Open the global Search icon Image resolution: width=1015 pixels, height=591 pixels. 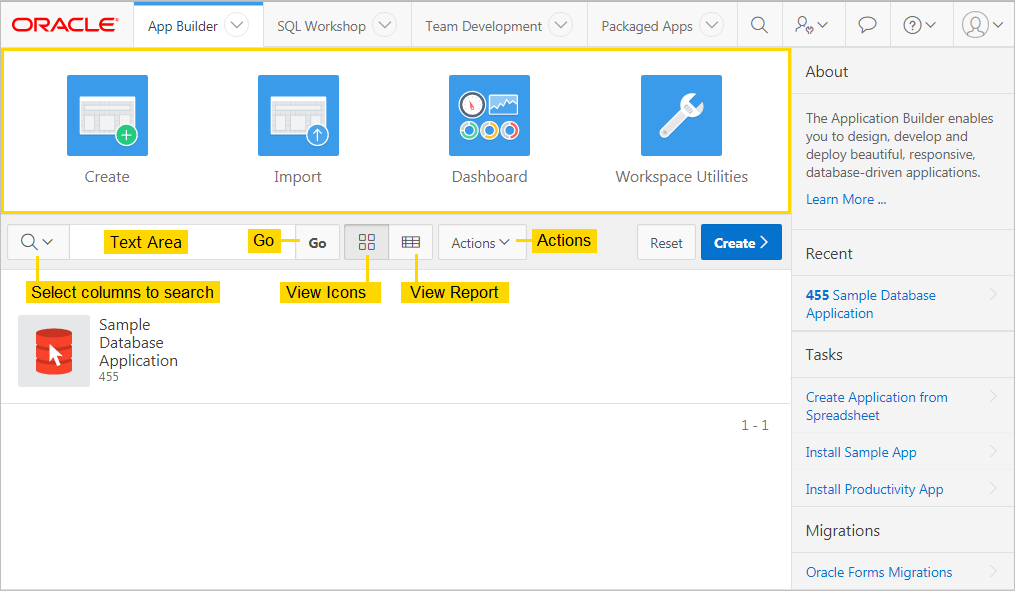pos(759,24)
